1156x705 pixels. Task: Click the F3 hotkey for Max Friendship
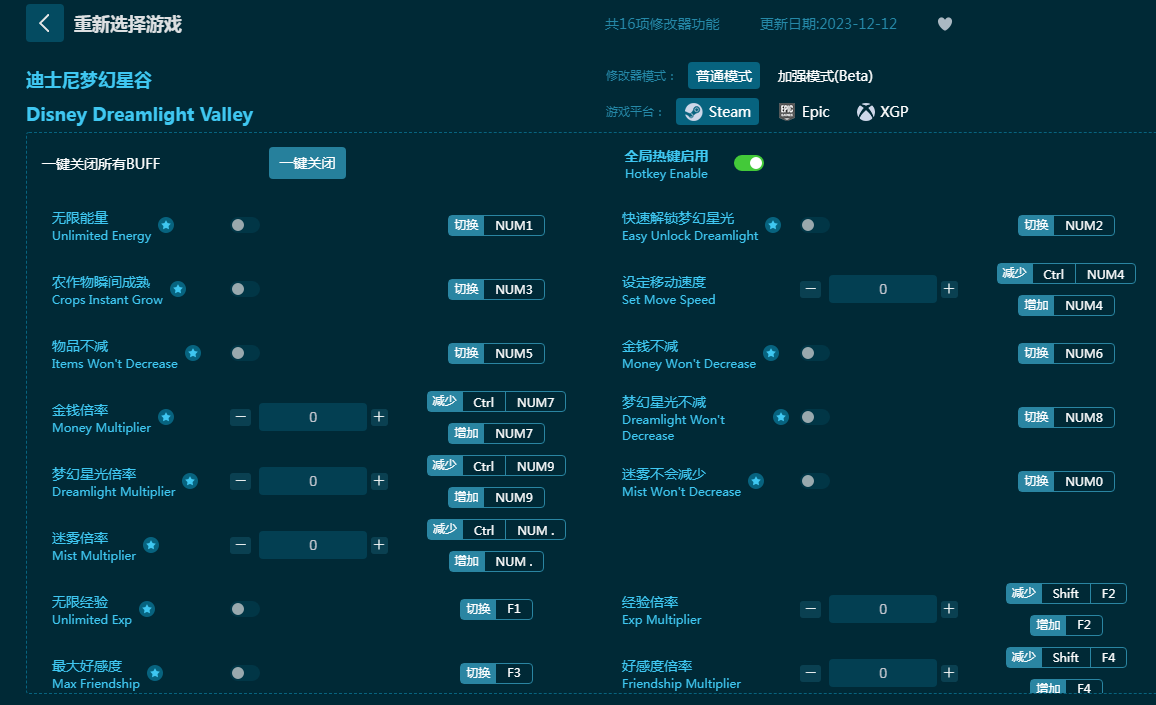click(x=496, y=673)
